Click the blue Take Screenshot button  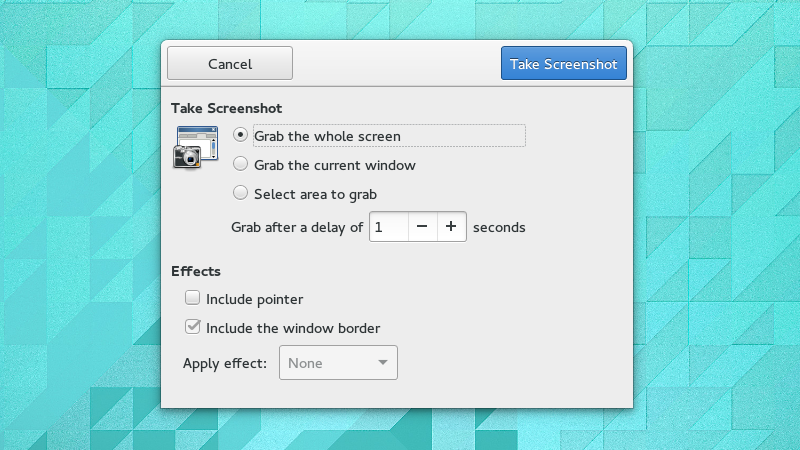564,63
